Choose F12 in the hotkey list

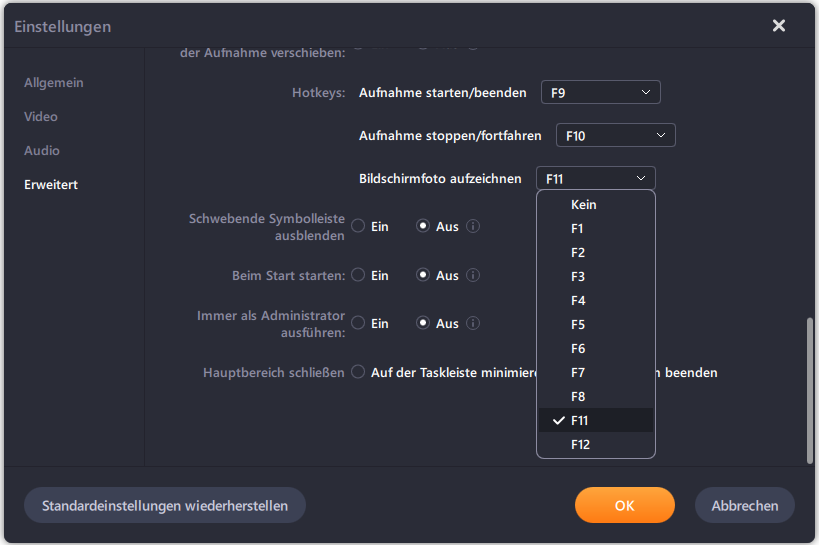pos(595,444)
